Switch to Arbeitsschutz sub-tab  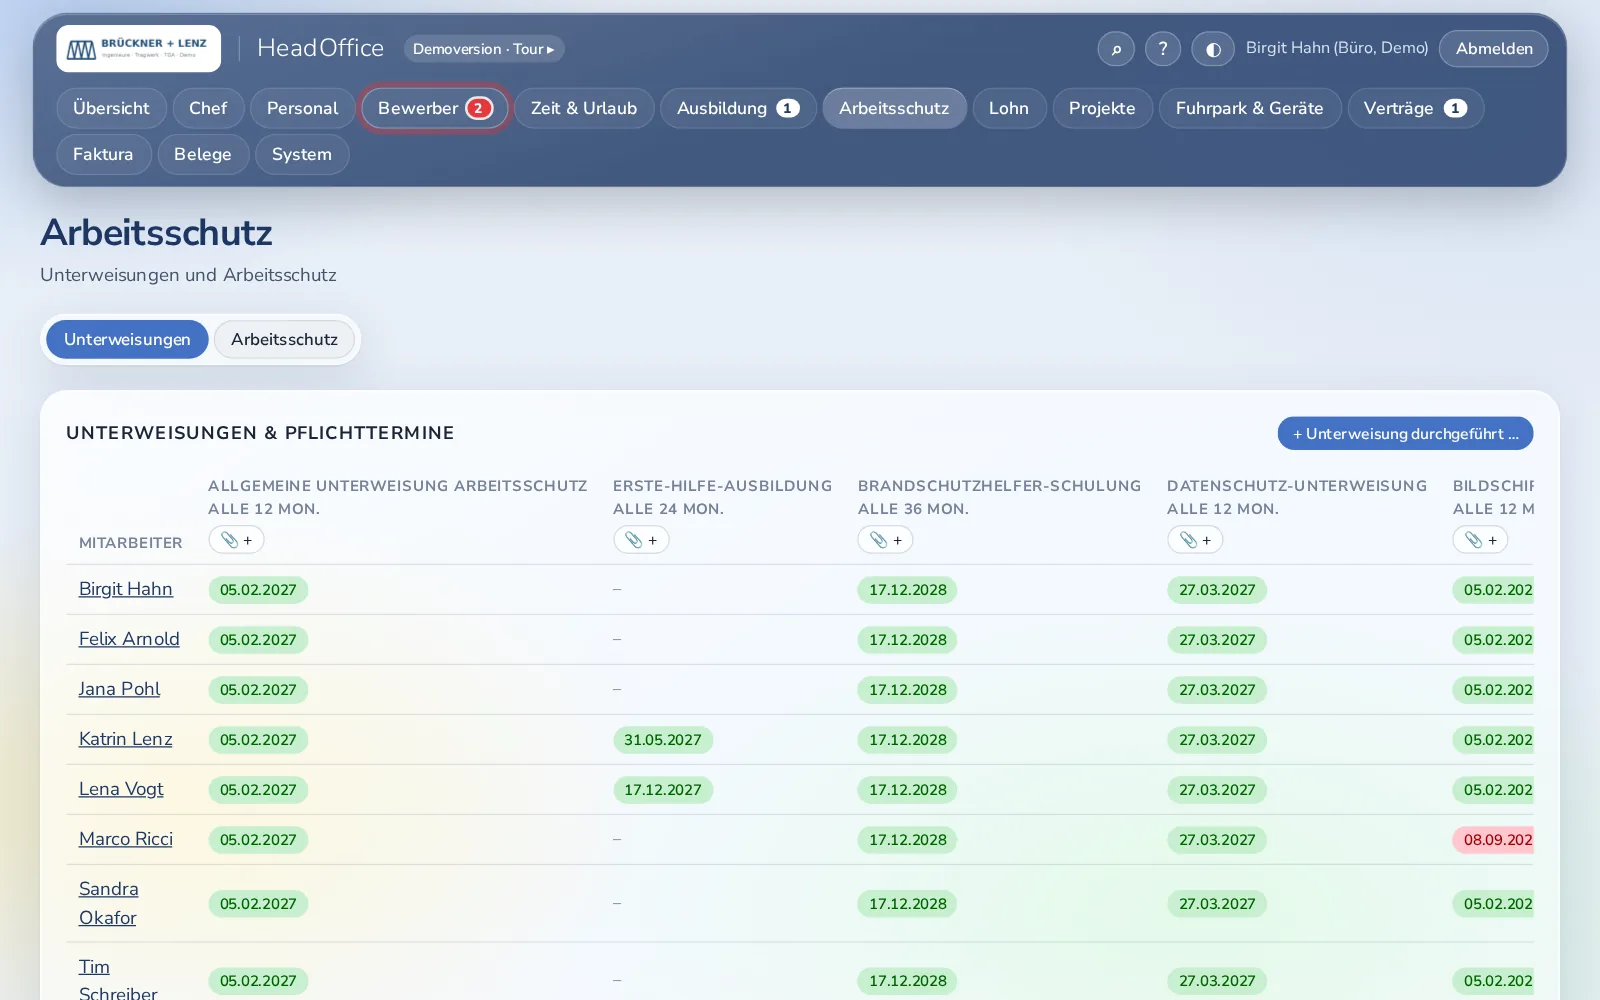coord(284,339)
